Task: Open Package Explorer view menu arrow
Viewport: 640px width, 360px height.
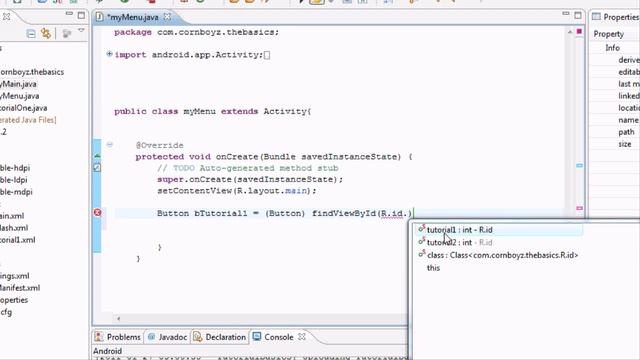Action: click(81, 31)
